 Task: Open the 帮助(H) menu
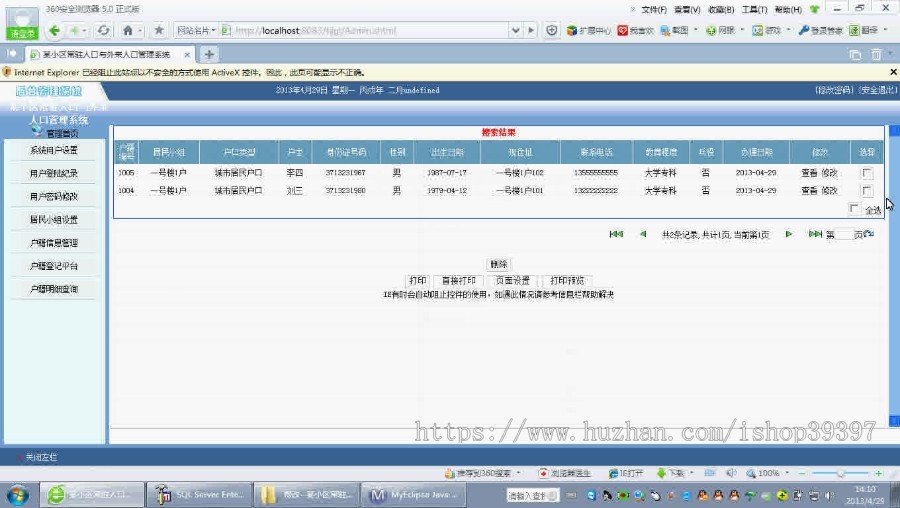pos(788,10)
